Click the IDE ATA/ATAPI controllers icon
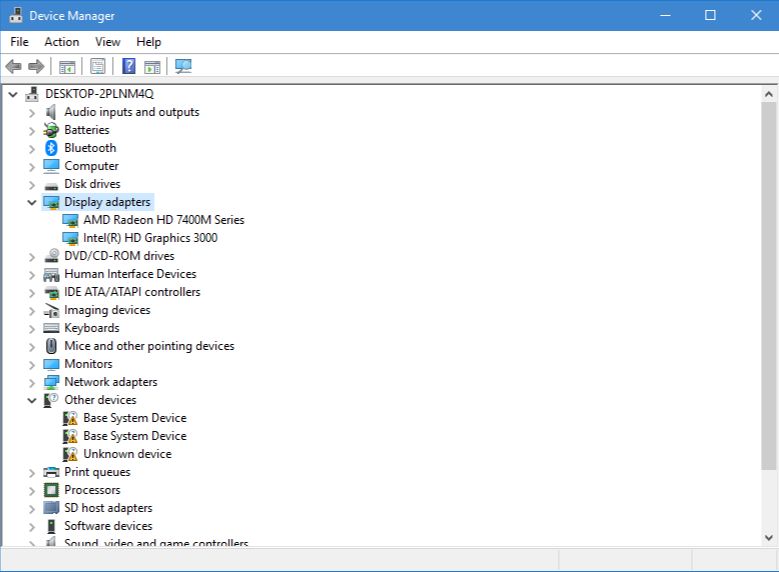 (x=51, y=292)
